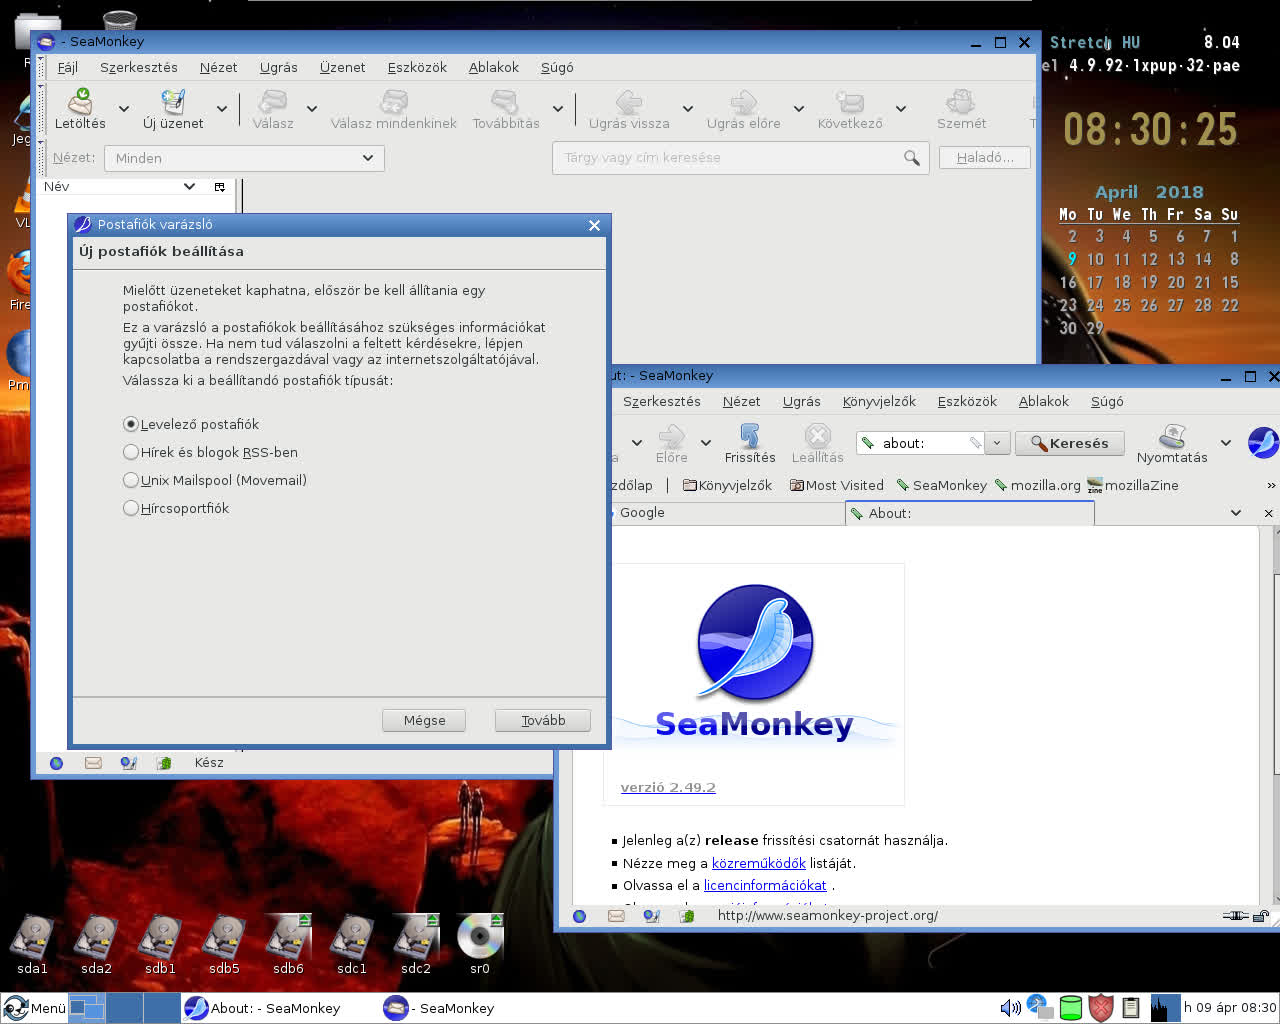Expand the Továbbítás dropdown arrow
The height and width of the screenshot is (1024, 1280).
(557, 109)
